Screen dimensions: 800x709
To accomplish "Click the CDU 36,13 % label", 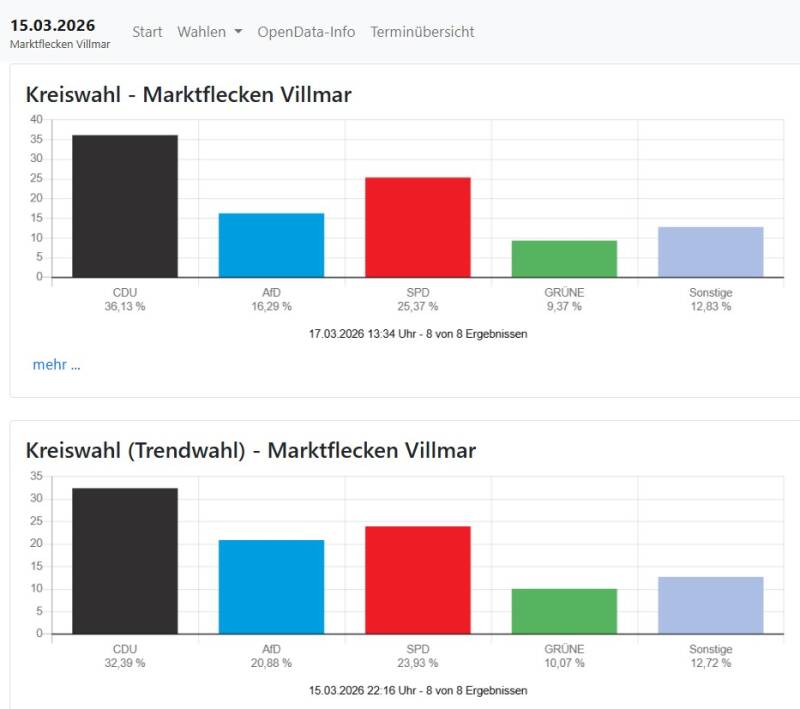I will coord(125,299).
